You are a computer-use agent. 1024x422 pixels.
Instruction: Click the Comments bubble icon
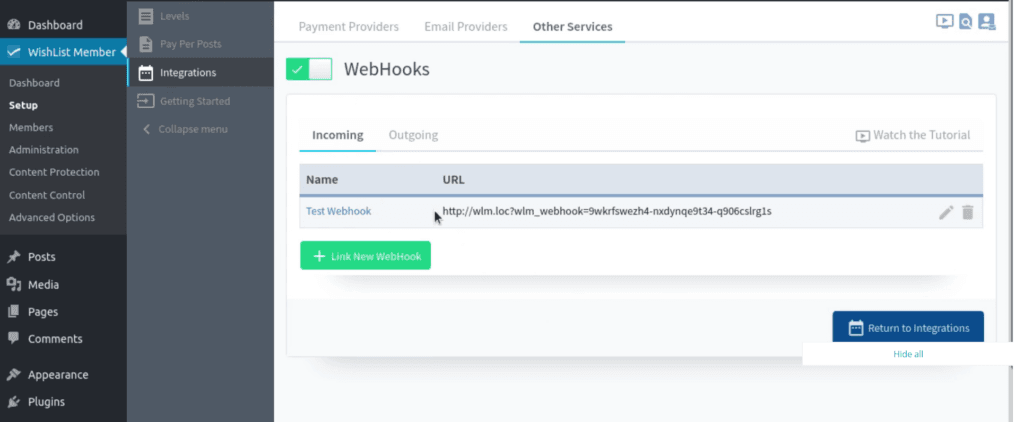tap(14, 338)
